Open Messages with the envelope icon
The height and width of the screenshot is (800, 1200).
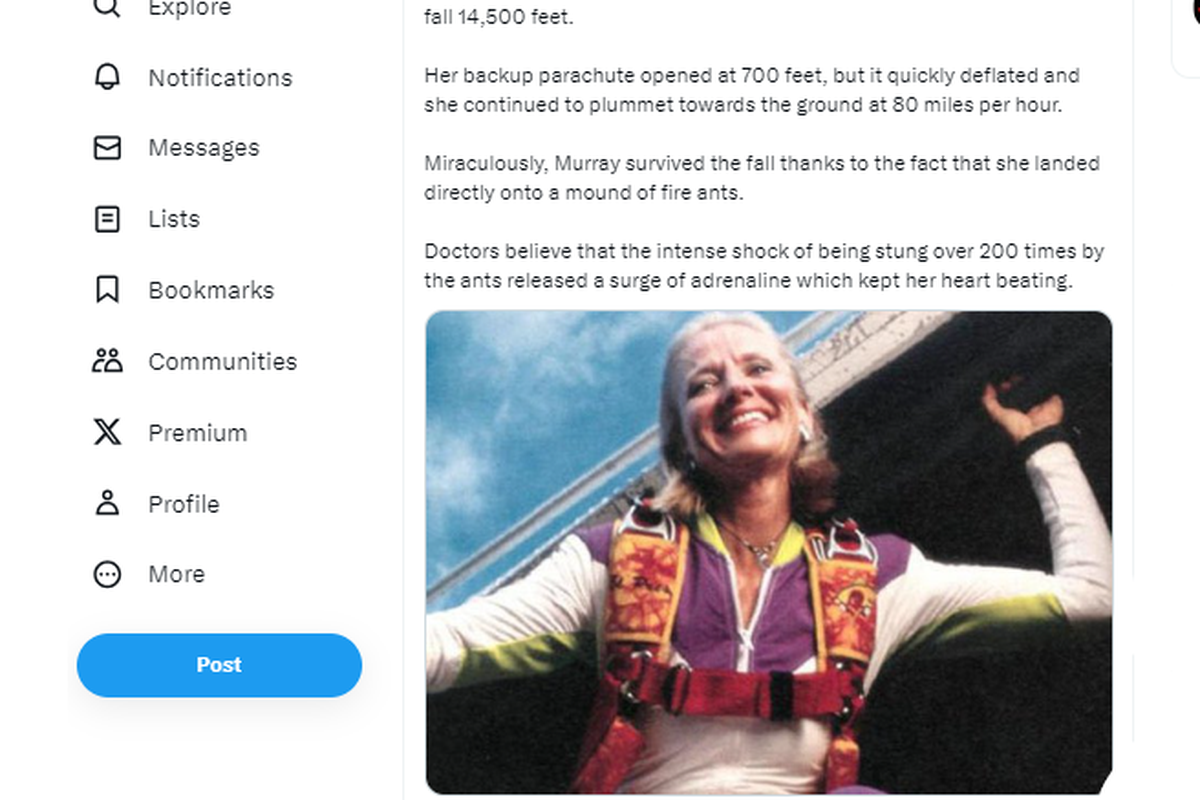(108, 147)
